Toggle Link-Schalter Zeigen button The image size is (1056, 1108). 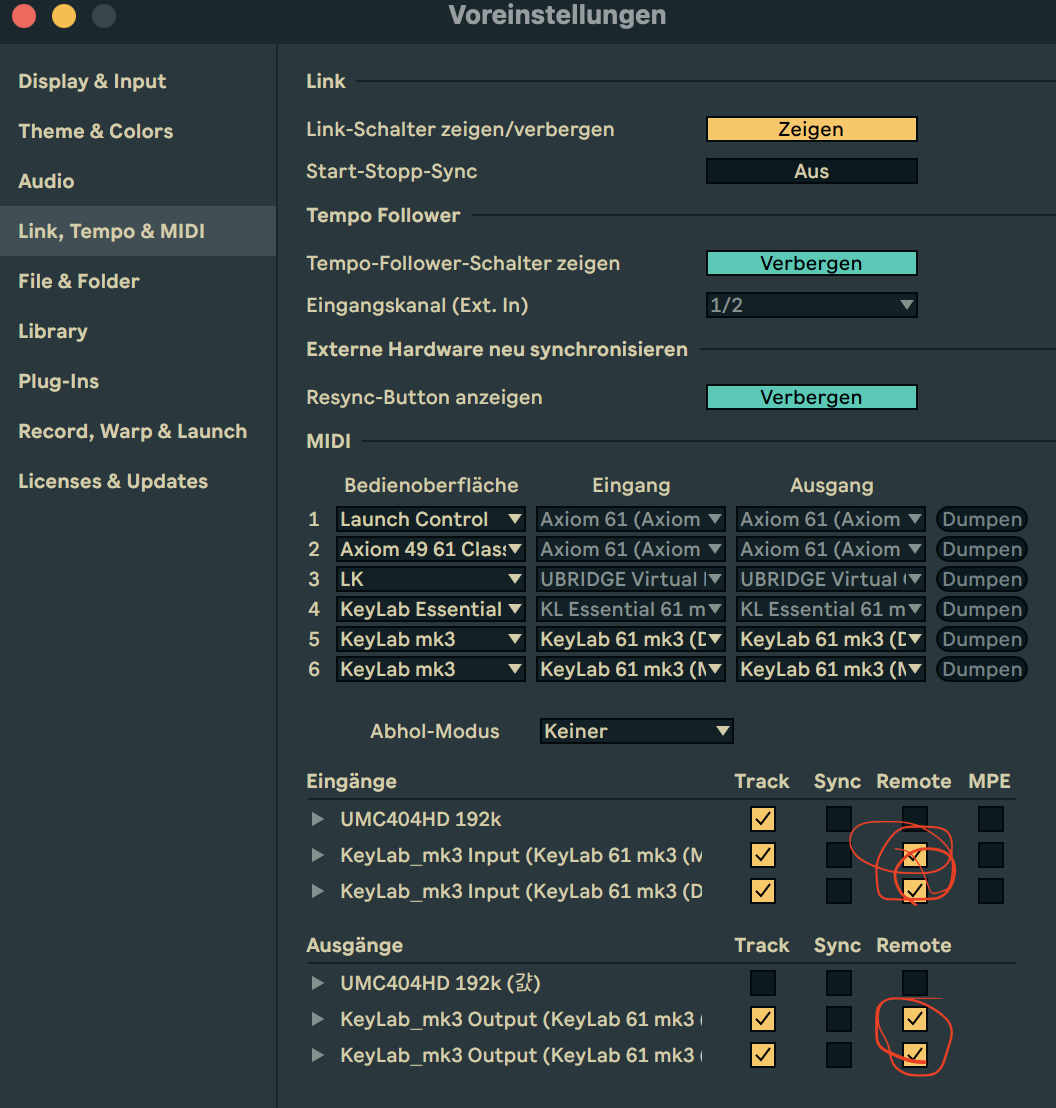coord(811,129)
